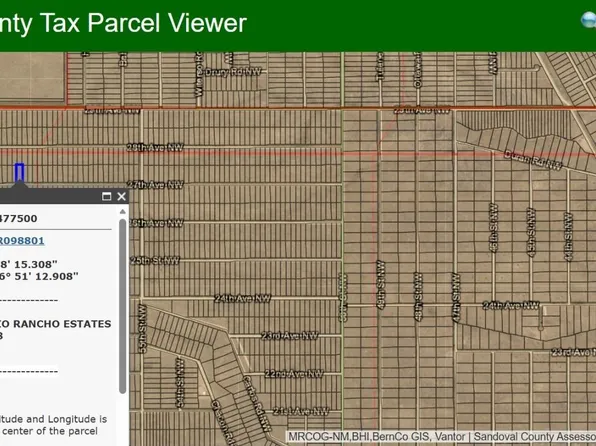Screen dimensions: 596x446
Task: Click the 22nd Ave NW street label
Action: pos(294,374)
